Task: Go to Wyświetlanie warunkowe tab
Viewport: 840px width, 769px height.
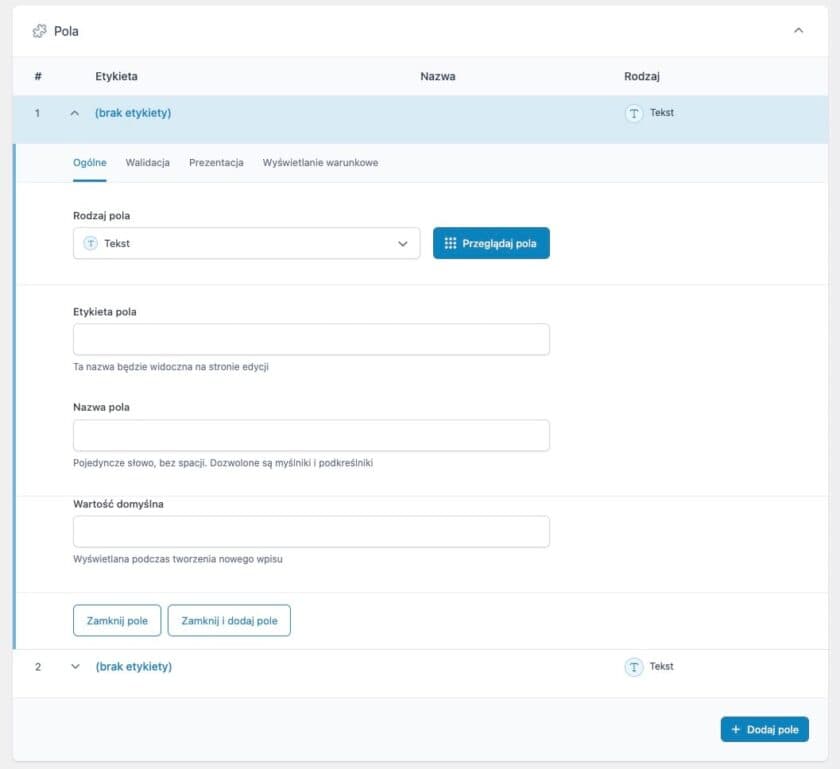Action: 320,162
